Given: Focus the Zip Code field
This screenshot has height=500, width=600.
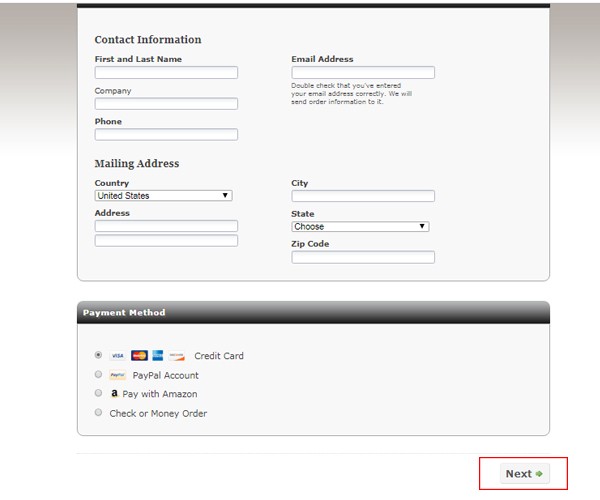Looking at the screenshot, I should coord(363,258).
